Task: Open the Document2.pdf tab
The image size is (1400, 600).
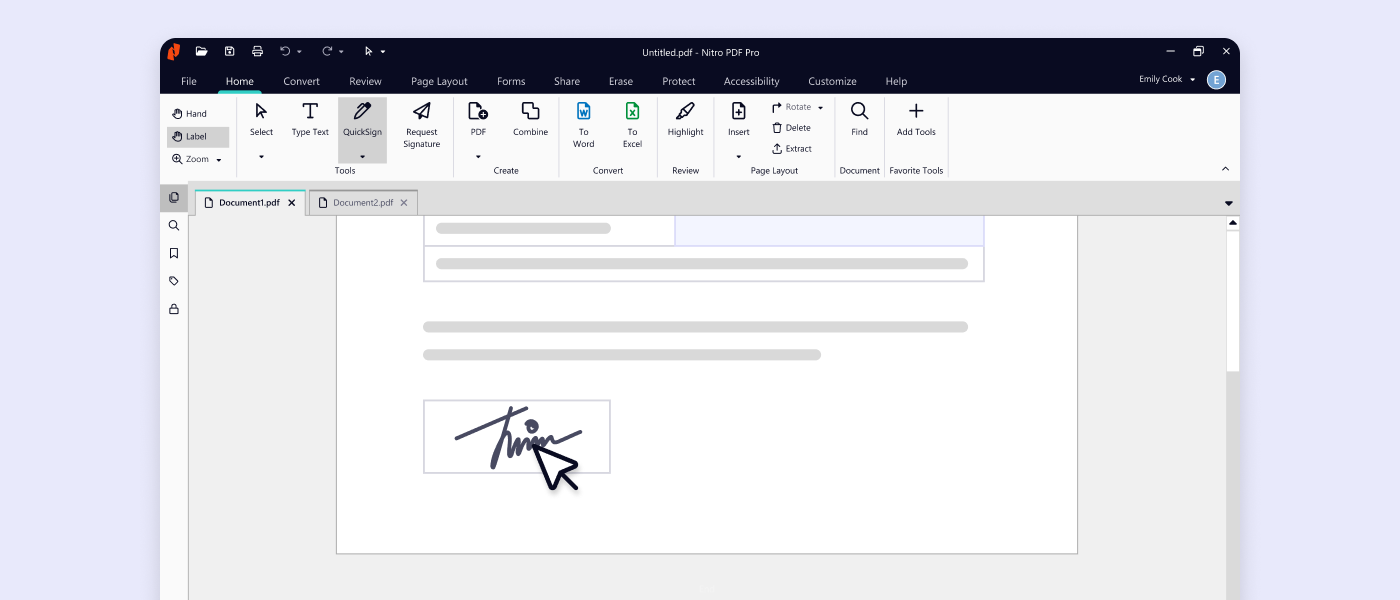Action: click(360, 202)
